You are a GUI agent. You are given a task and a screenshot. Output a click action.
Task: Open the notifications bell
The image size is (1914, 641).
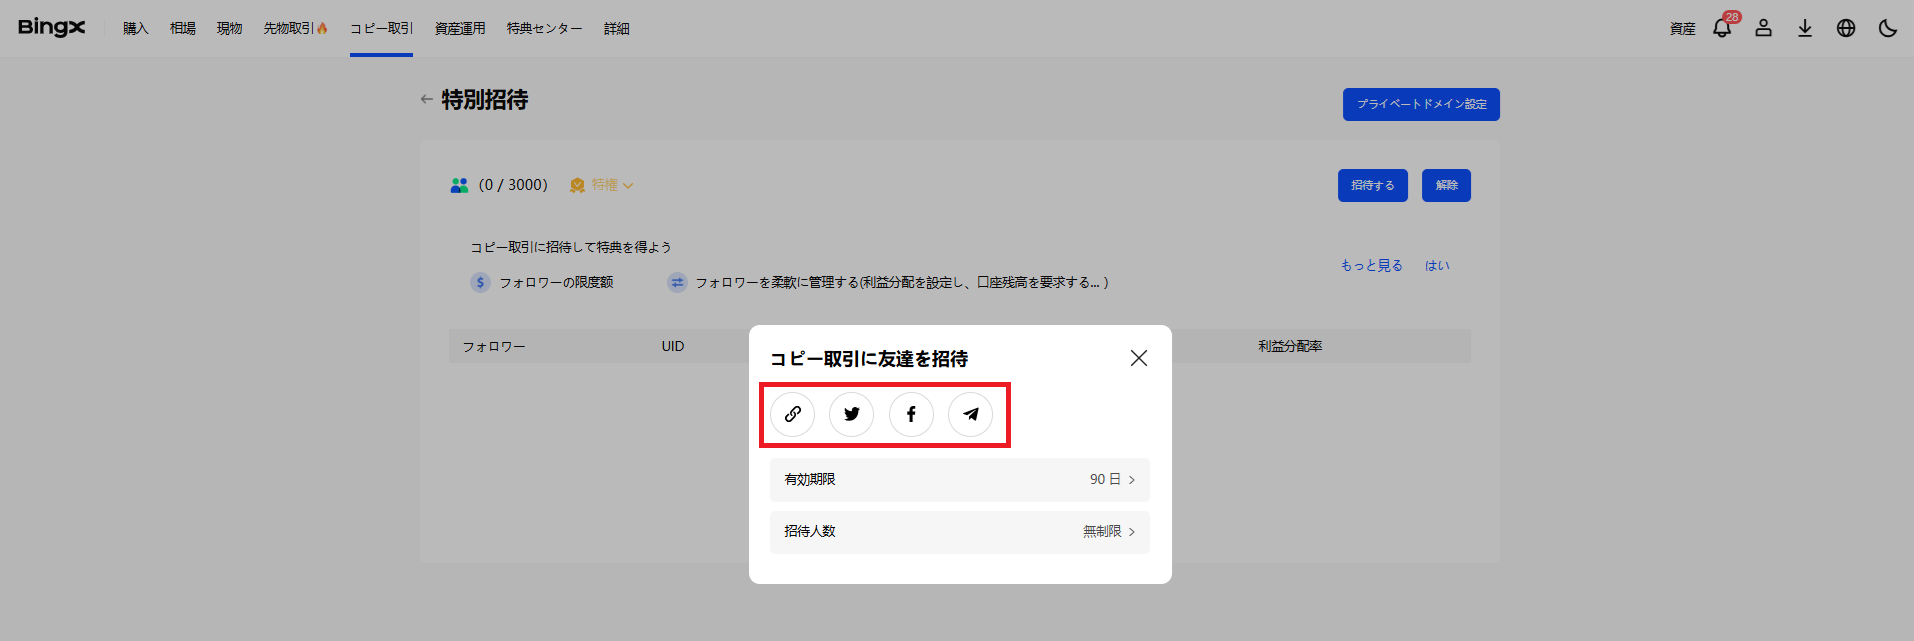point(1722,28)
